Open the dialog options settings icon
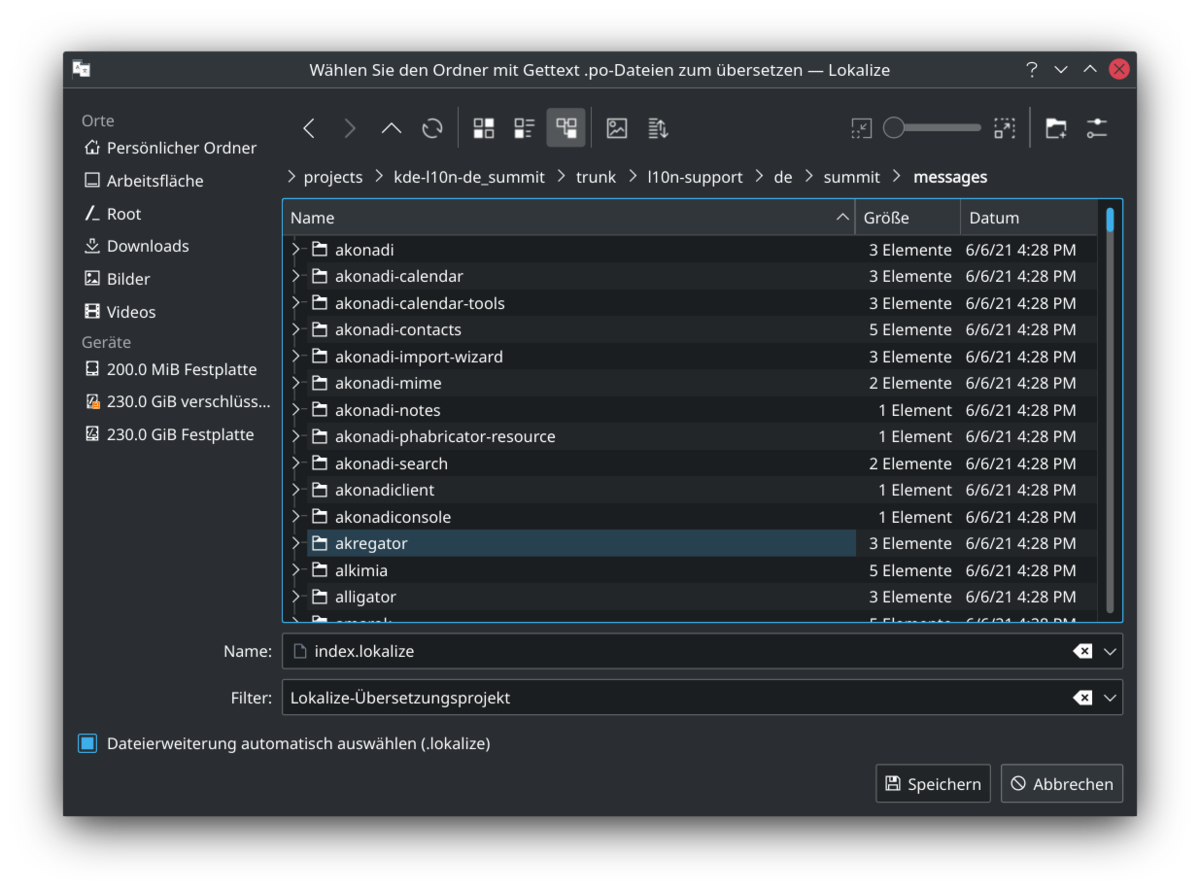 click(1097, 128)
